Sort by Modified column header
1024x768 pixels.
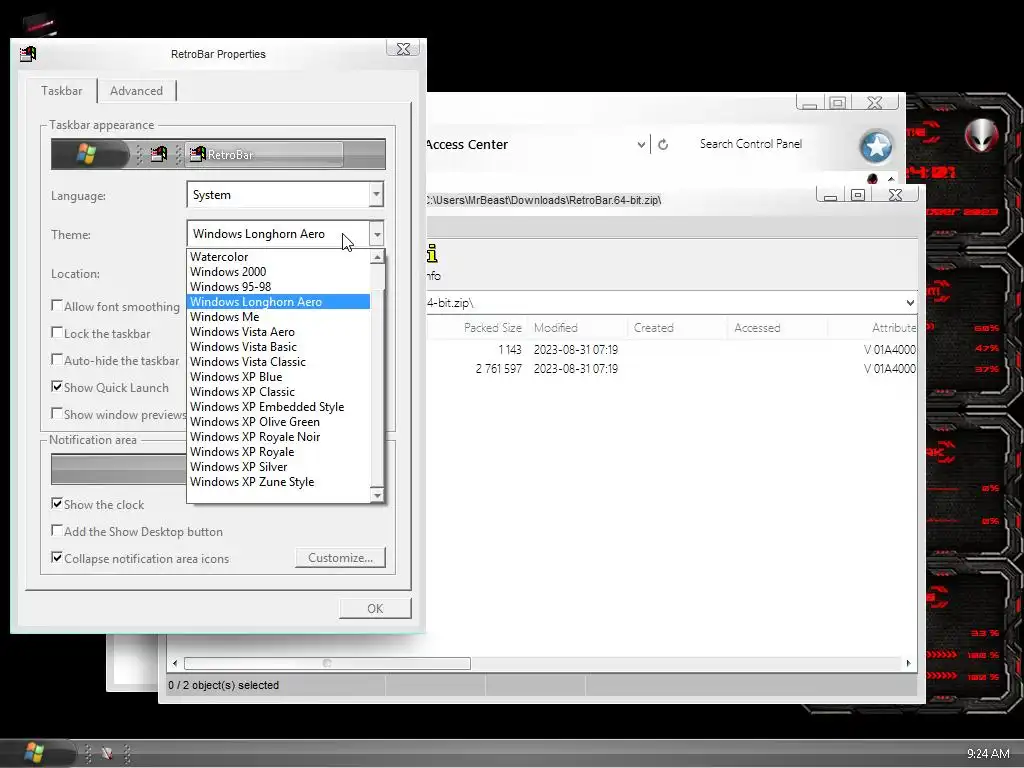click(x=577, y=328)
